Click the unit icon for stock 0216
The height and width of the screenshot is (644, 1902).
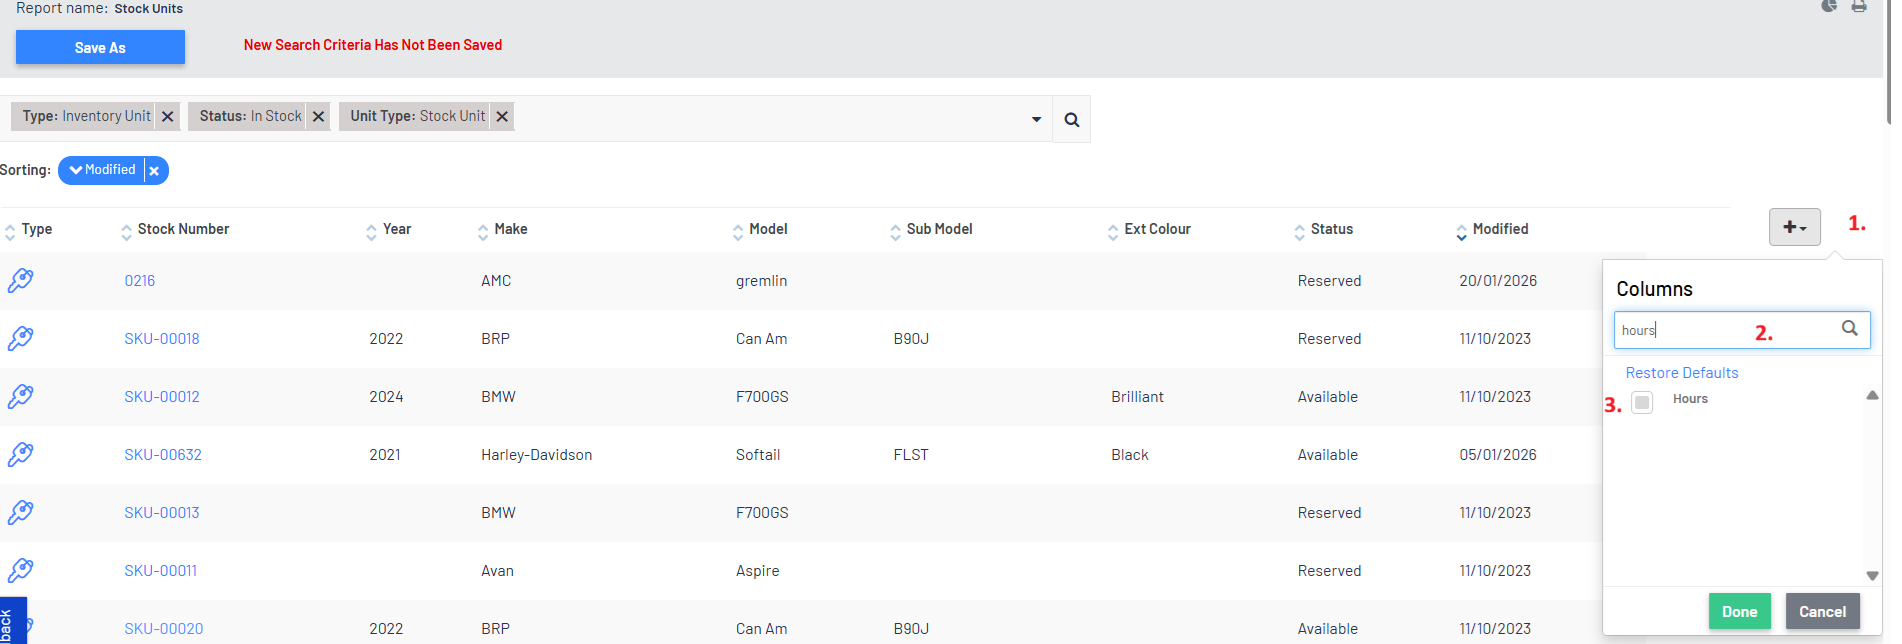(20, 281)
